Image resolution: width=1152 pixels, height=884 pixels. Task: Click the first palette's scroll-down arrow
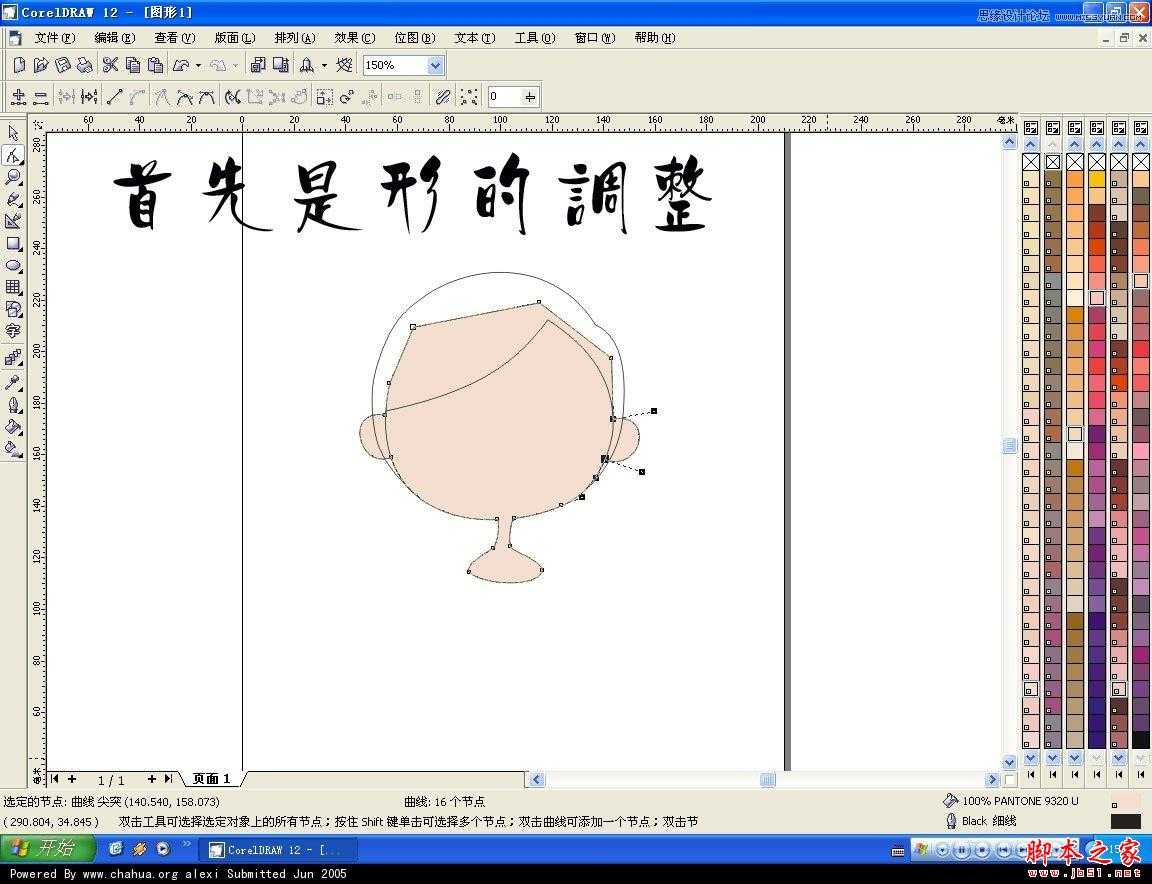pyautogui.click(x=1031, y=758)
